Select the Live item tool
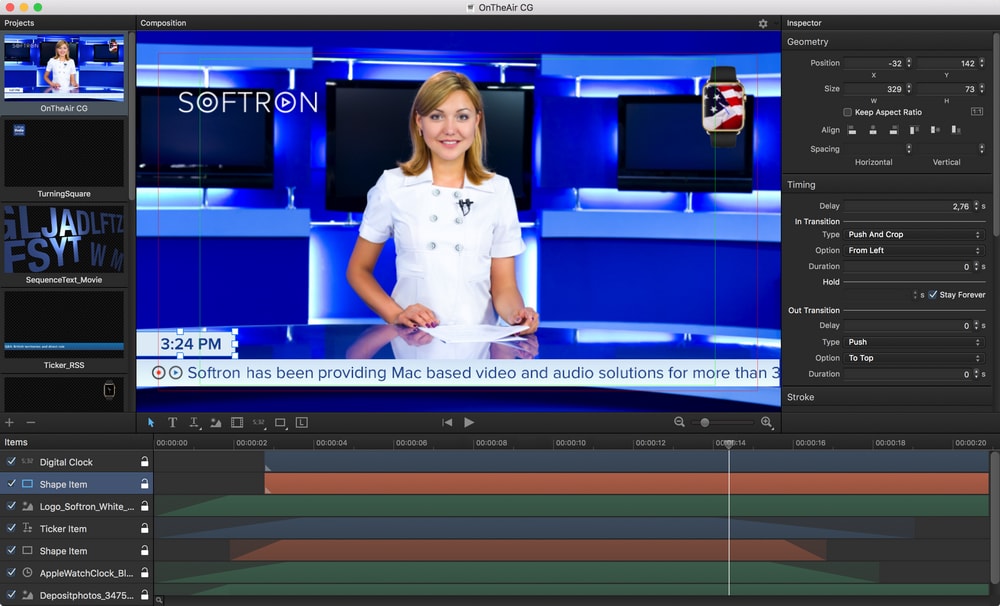 [302, 422]
